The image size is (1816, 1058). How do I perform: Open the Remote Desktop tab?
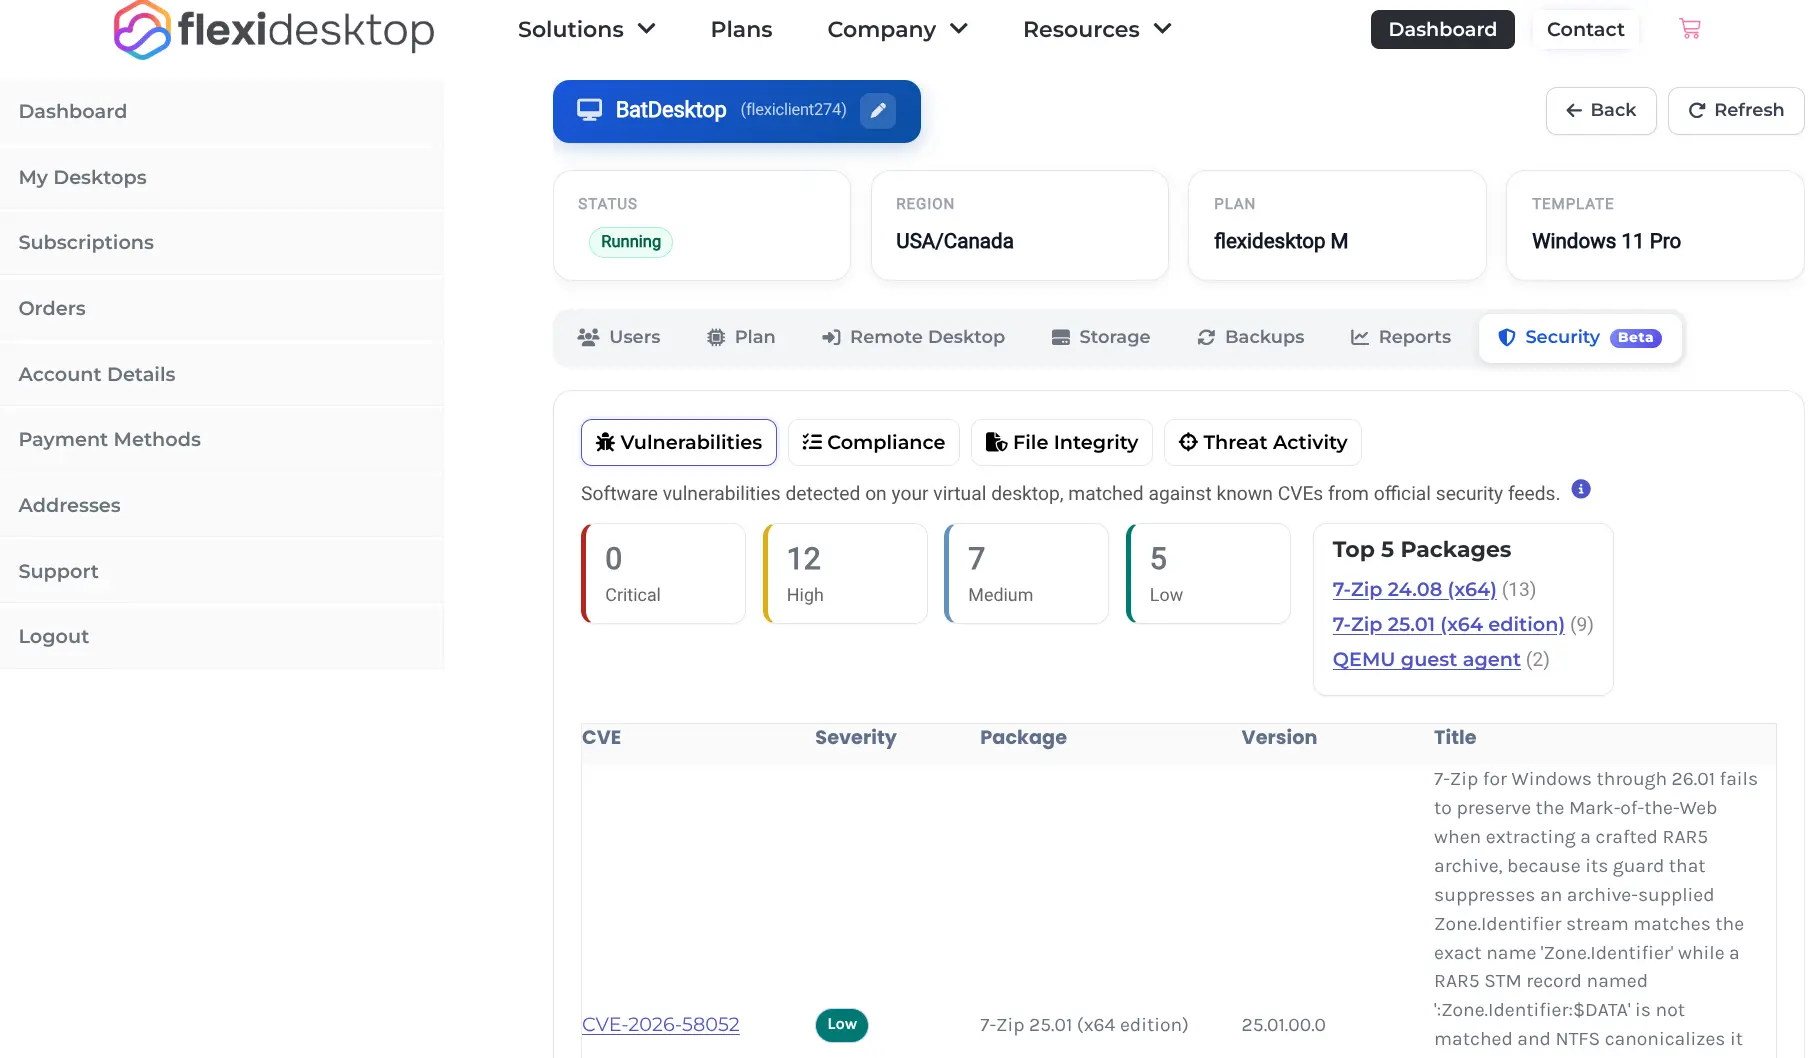(x=913, y=338)
